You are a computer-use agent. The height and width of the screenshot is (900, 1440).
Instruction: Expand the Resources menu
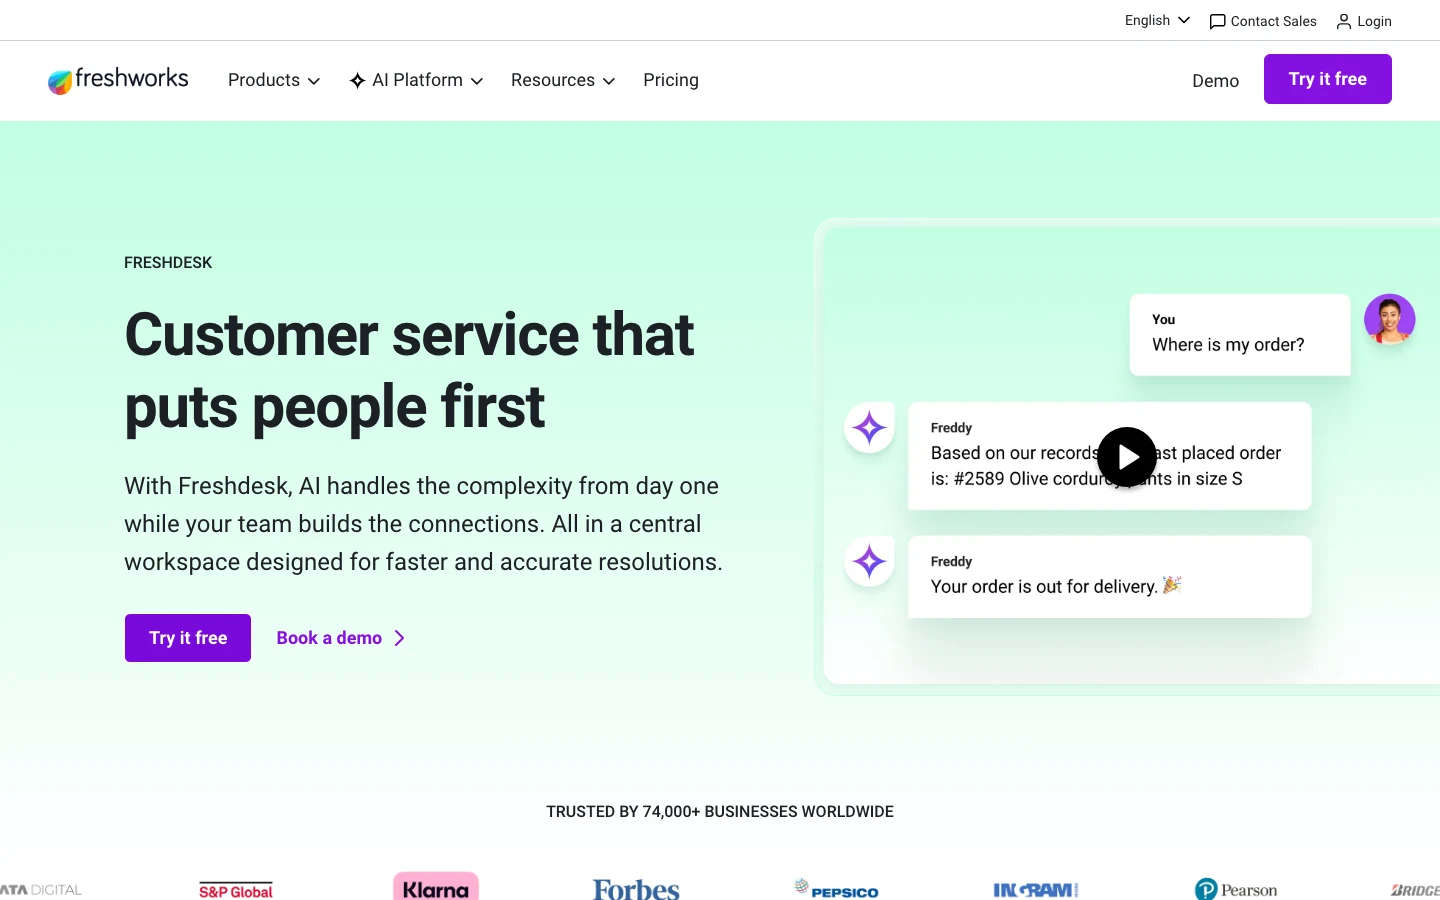(x=563, y=80)
